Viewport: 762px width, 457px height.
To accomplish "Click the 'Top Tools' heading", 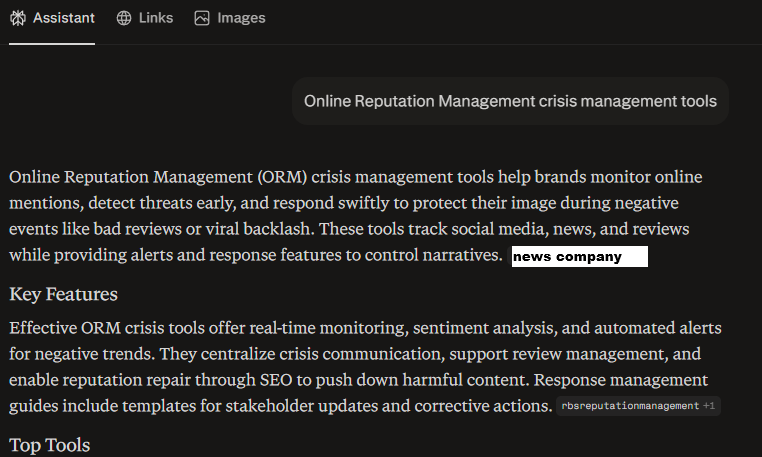I will 49,445.
